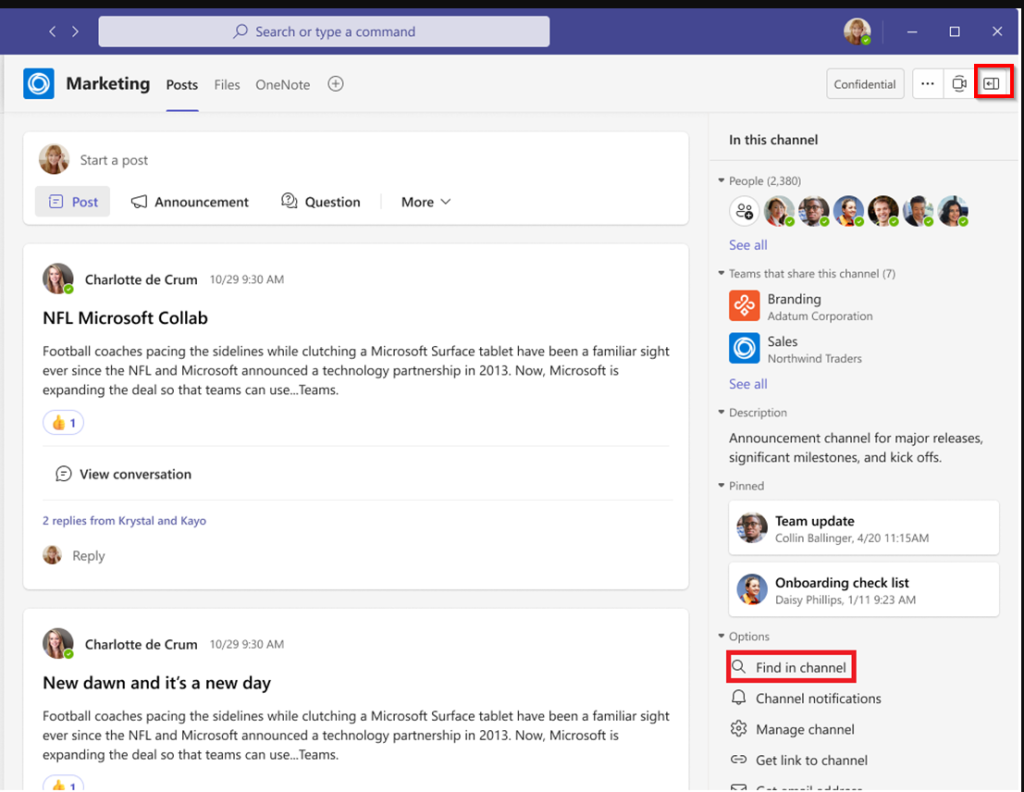See all teams sharing this channel
The width and height of the screenshot is (1024, 792).
748,384
